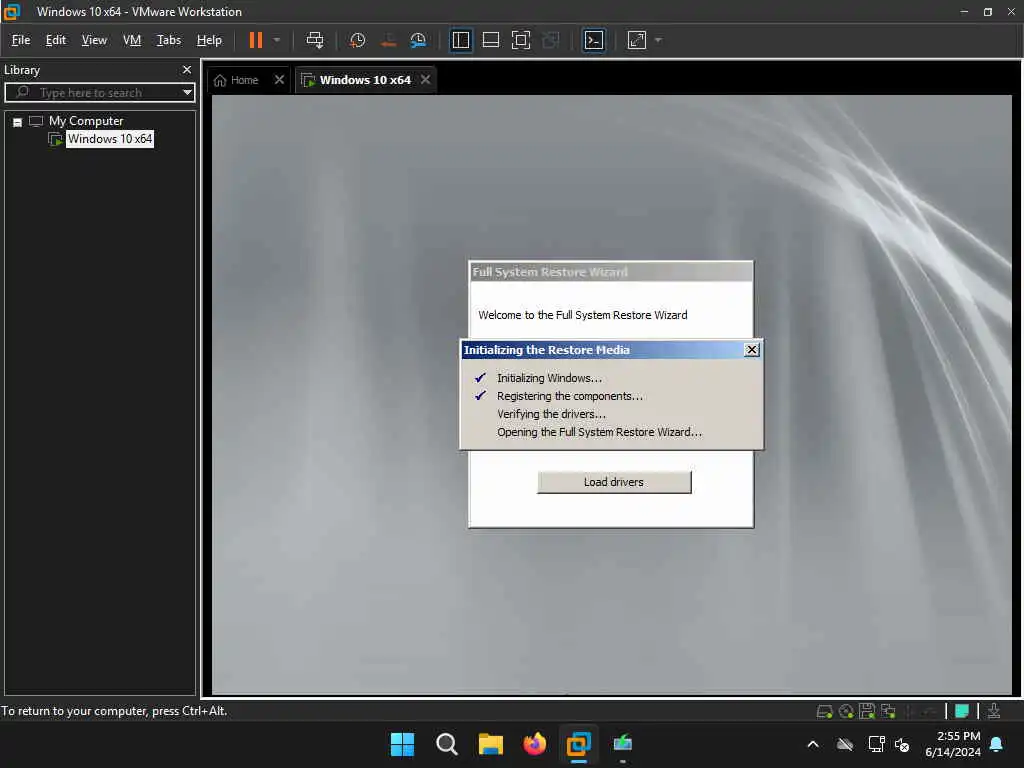
Task: Close the Library panel
Action: pyautogui.click(x=187, y=69)
